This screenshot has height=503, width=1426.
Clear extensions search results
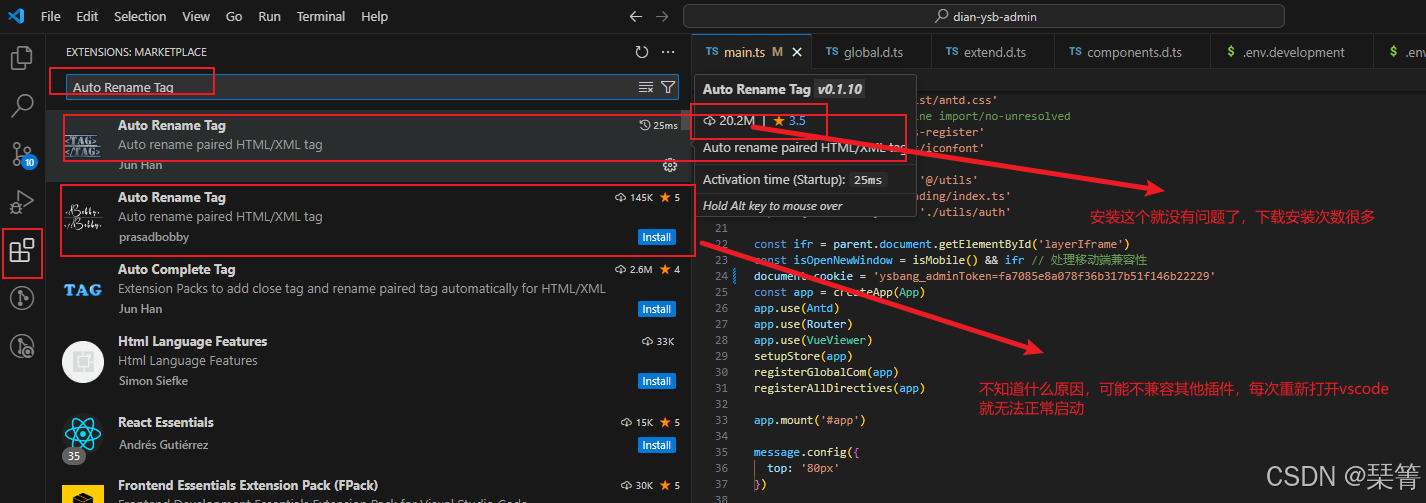tap(646, 87)
